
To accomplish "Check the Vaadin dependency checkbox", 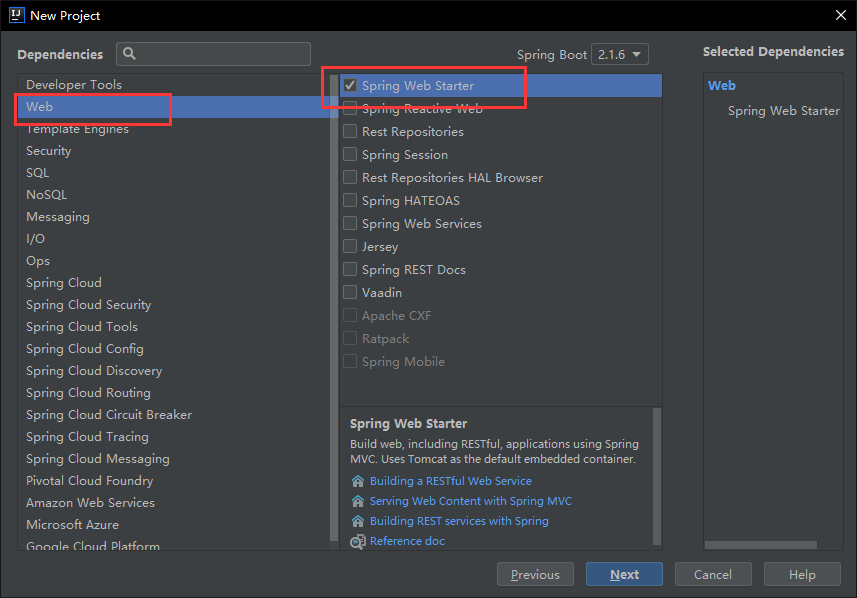I will 350,293.
